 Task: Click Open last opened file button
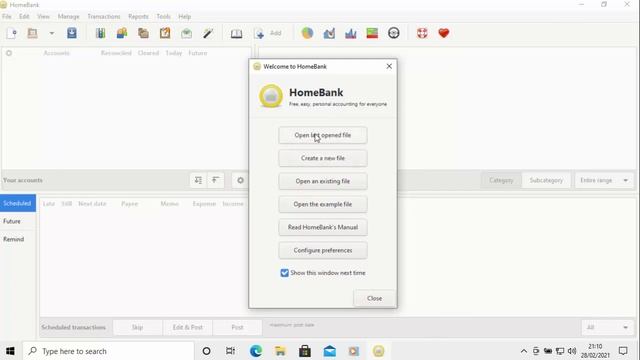click(322, 135)
